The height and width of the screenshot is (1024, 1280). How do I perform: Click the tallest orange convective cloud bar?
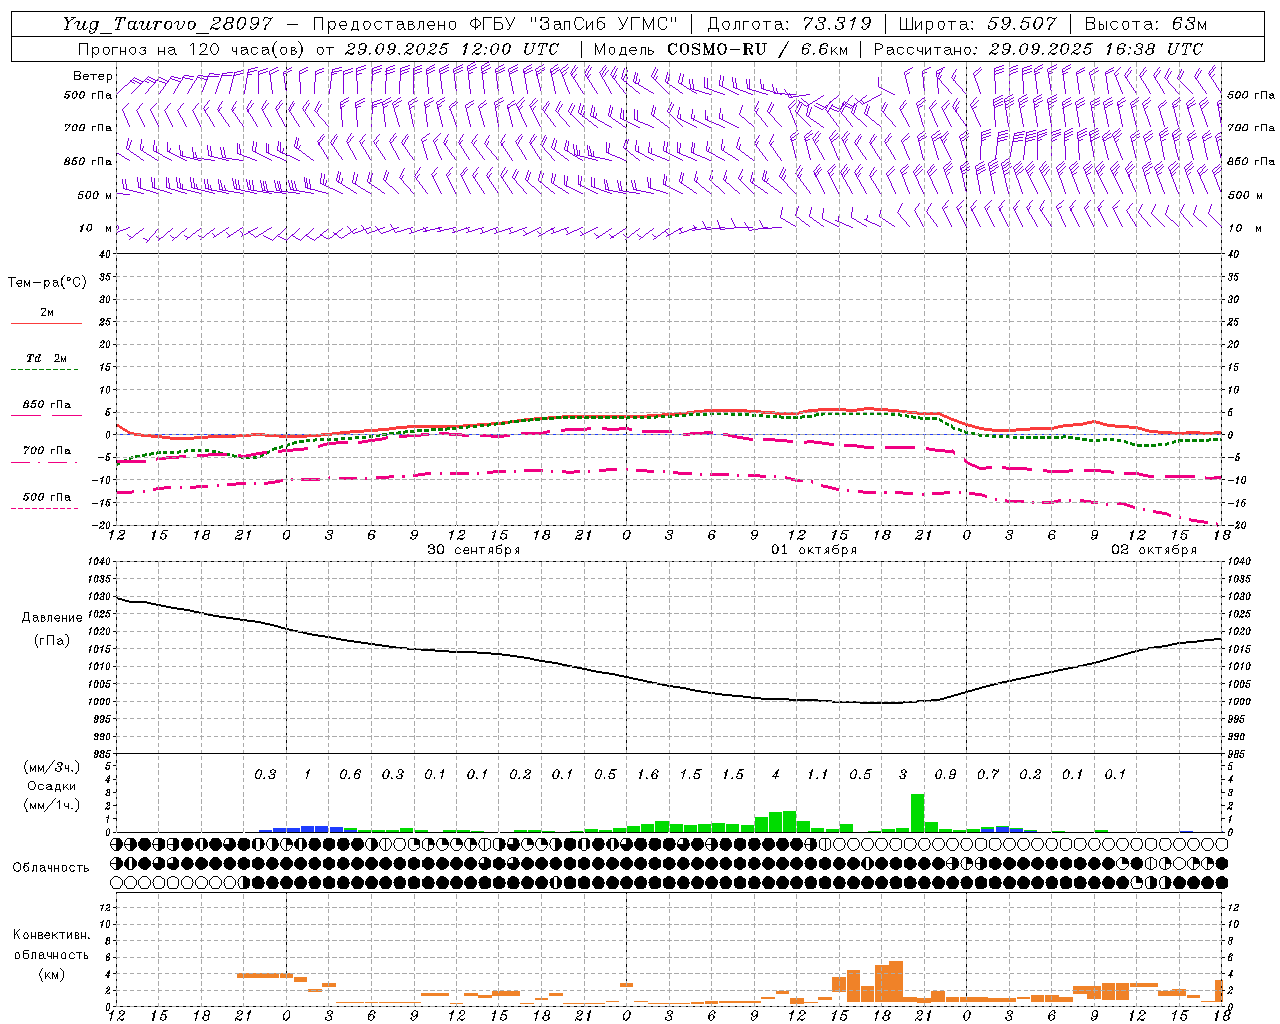tap(896, 981)
